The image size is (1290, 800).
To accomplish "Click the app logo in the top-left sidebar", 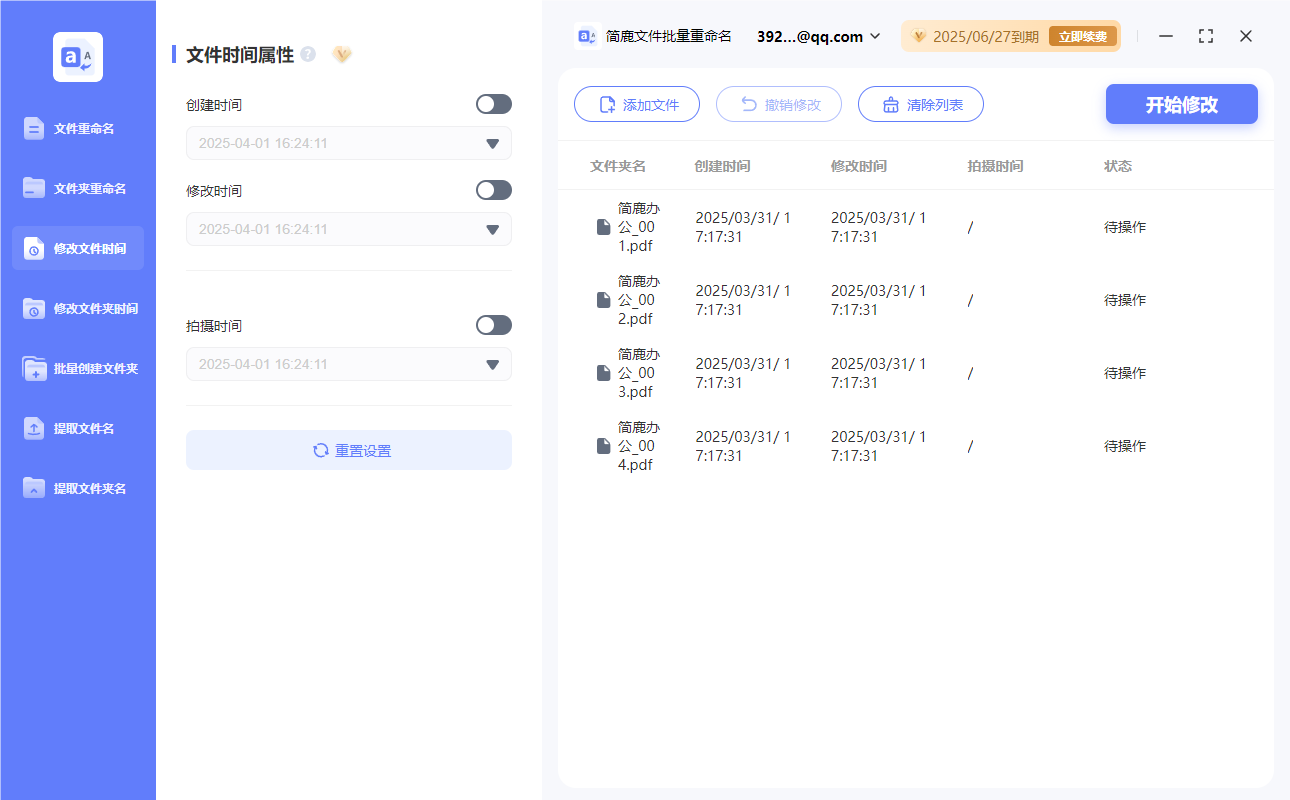I will (77, 57).
